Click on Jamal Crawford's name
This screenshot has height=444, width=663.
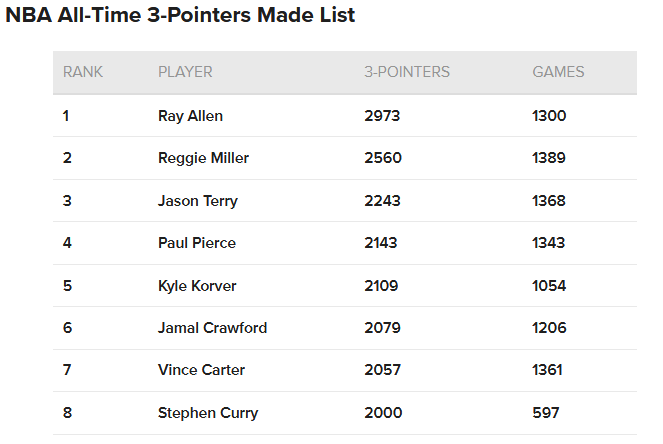tap(213, 328)
